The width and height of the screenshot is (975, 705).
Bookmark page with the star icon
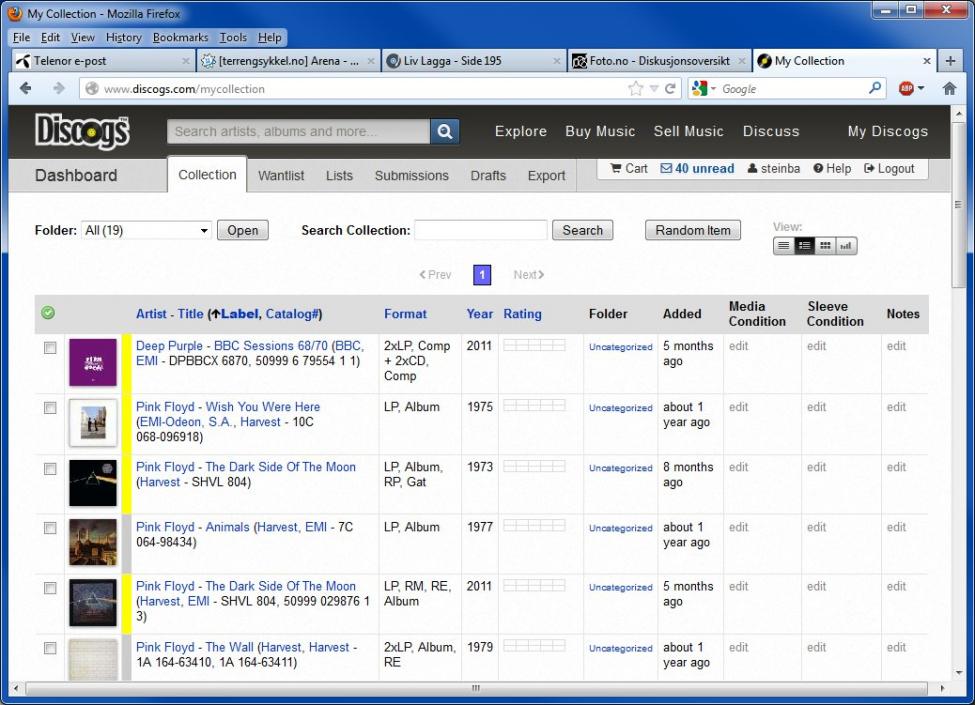[x=635, y=88]
